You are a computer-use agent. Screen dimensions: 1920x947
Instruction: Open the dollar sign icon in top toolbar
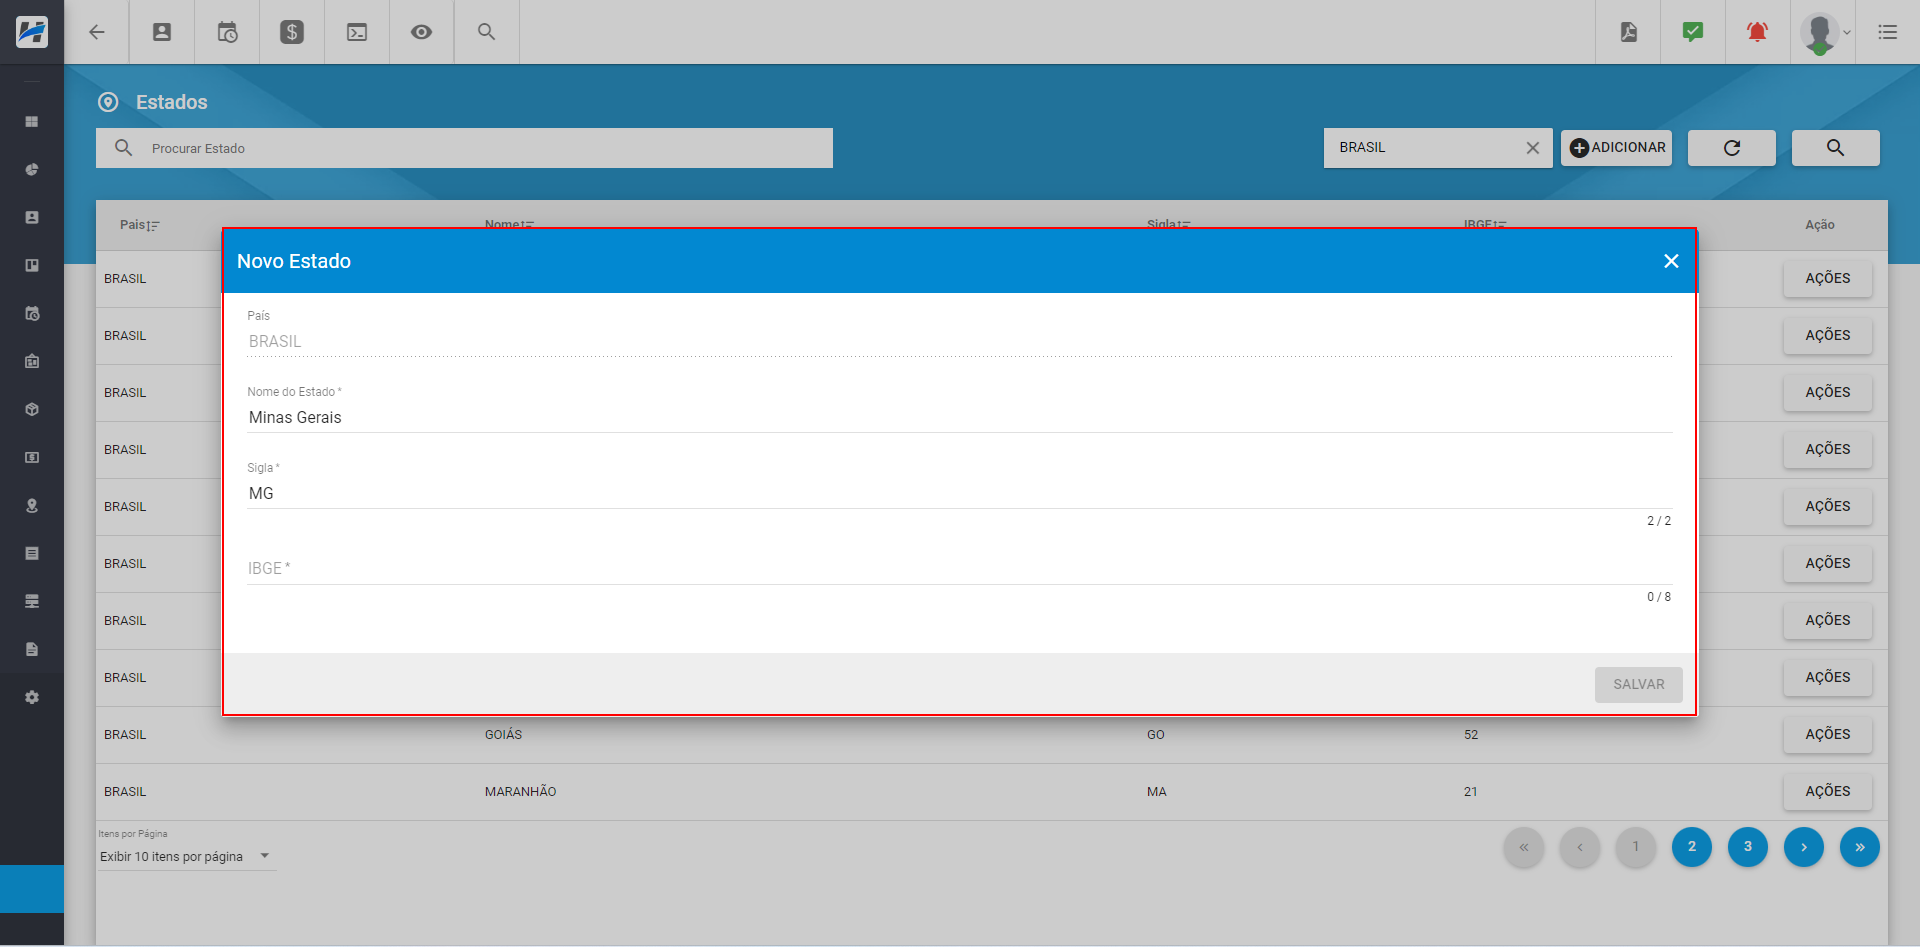(292, 32)
